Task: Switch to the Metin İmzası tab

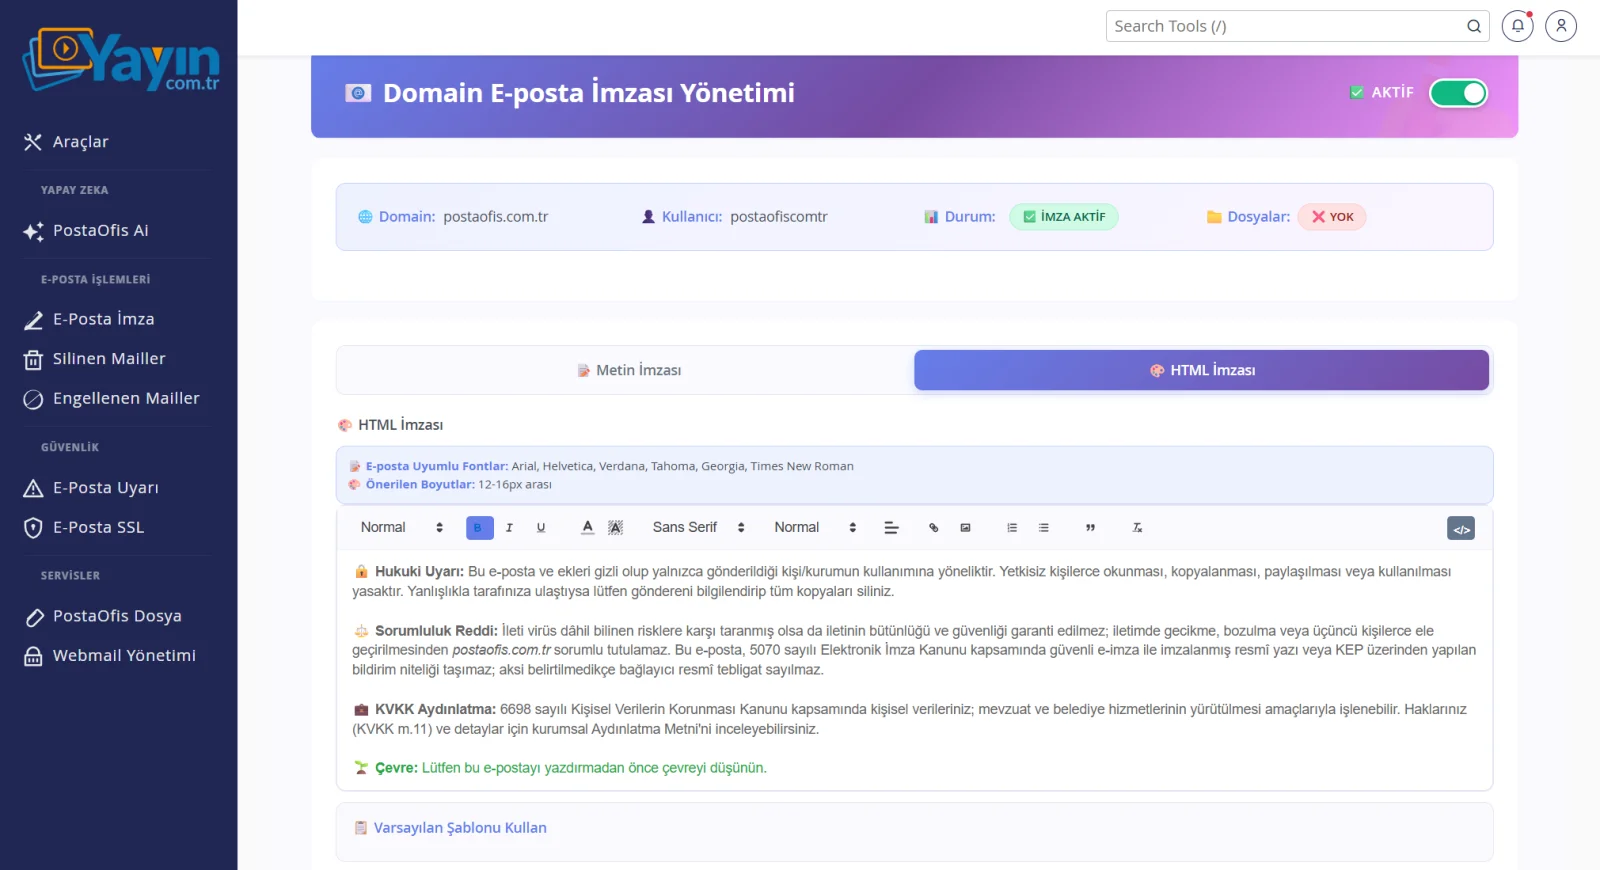Action: [x=627, y=370]
